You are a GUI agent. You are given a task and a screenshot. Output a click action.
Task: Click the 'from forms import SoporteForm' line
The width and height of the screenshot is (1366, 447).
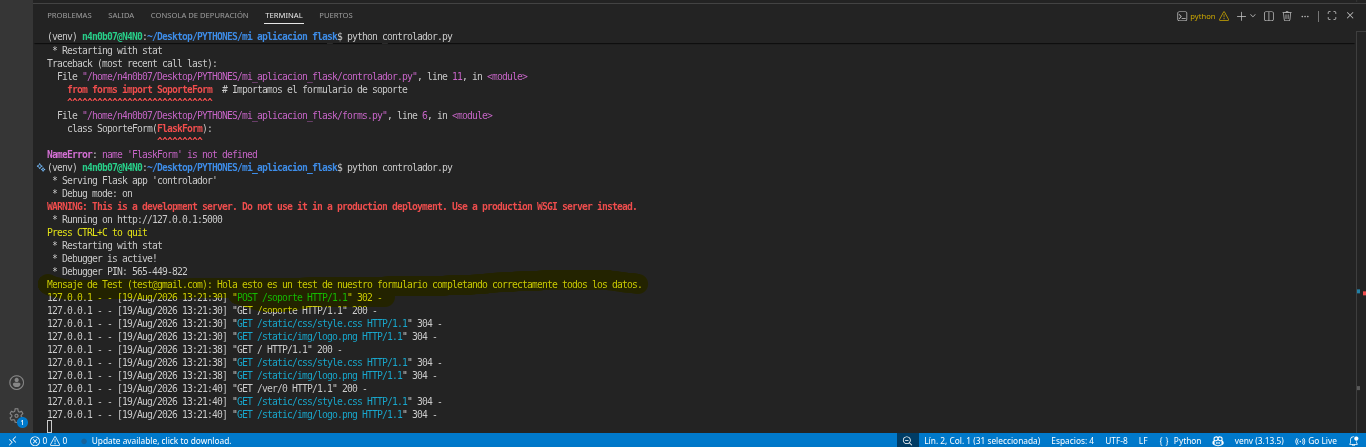(139, 89)
